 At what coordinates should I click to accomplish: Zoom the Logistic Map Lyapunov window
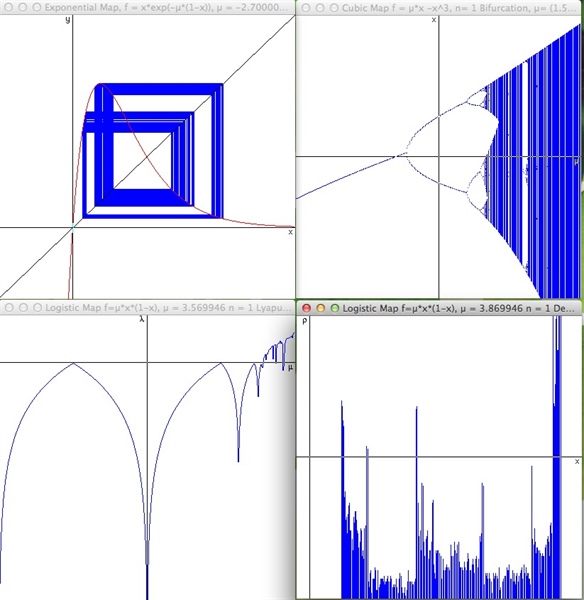38,308
